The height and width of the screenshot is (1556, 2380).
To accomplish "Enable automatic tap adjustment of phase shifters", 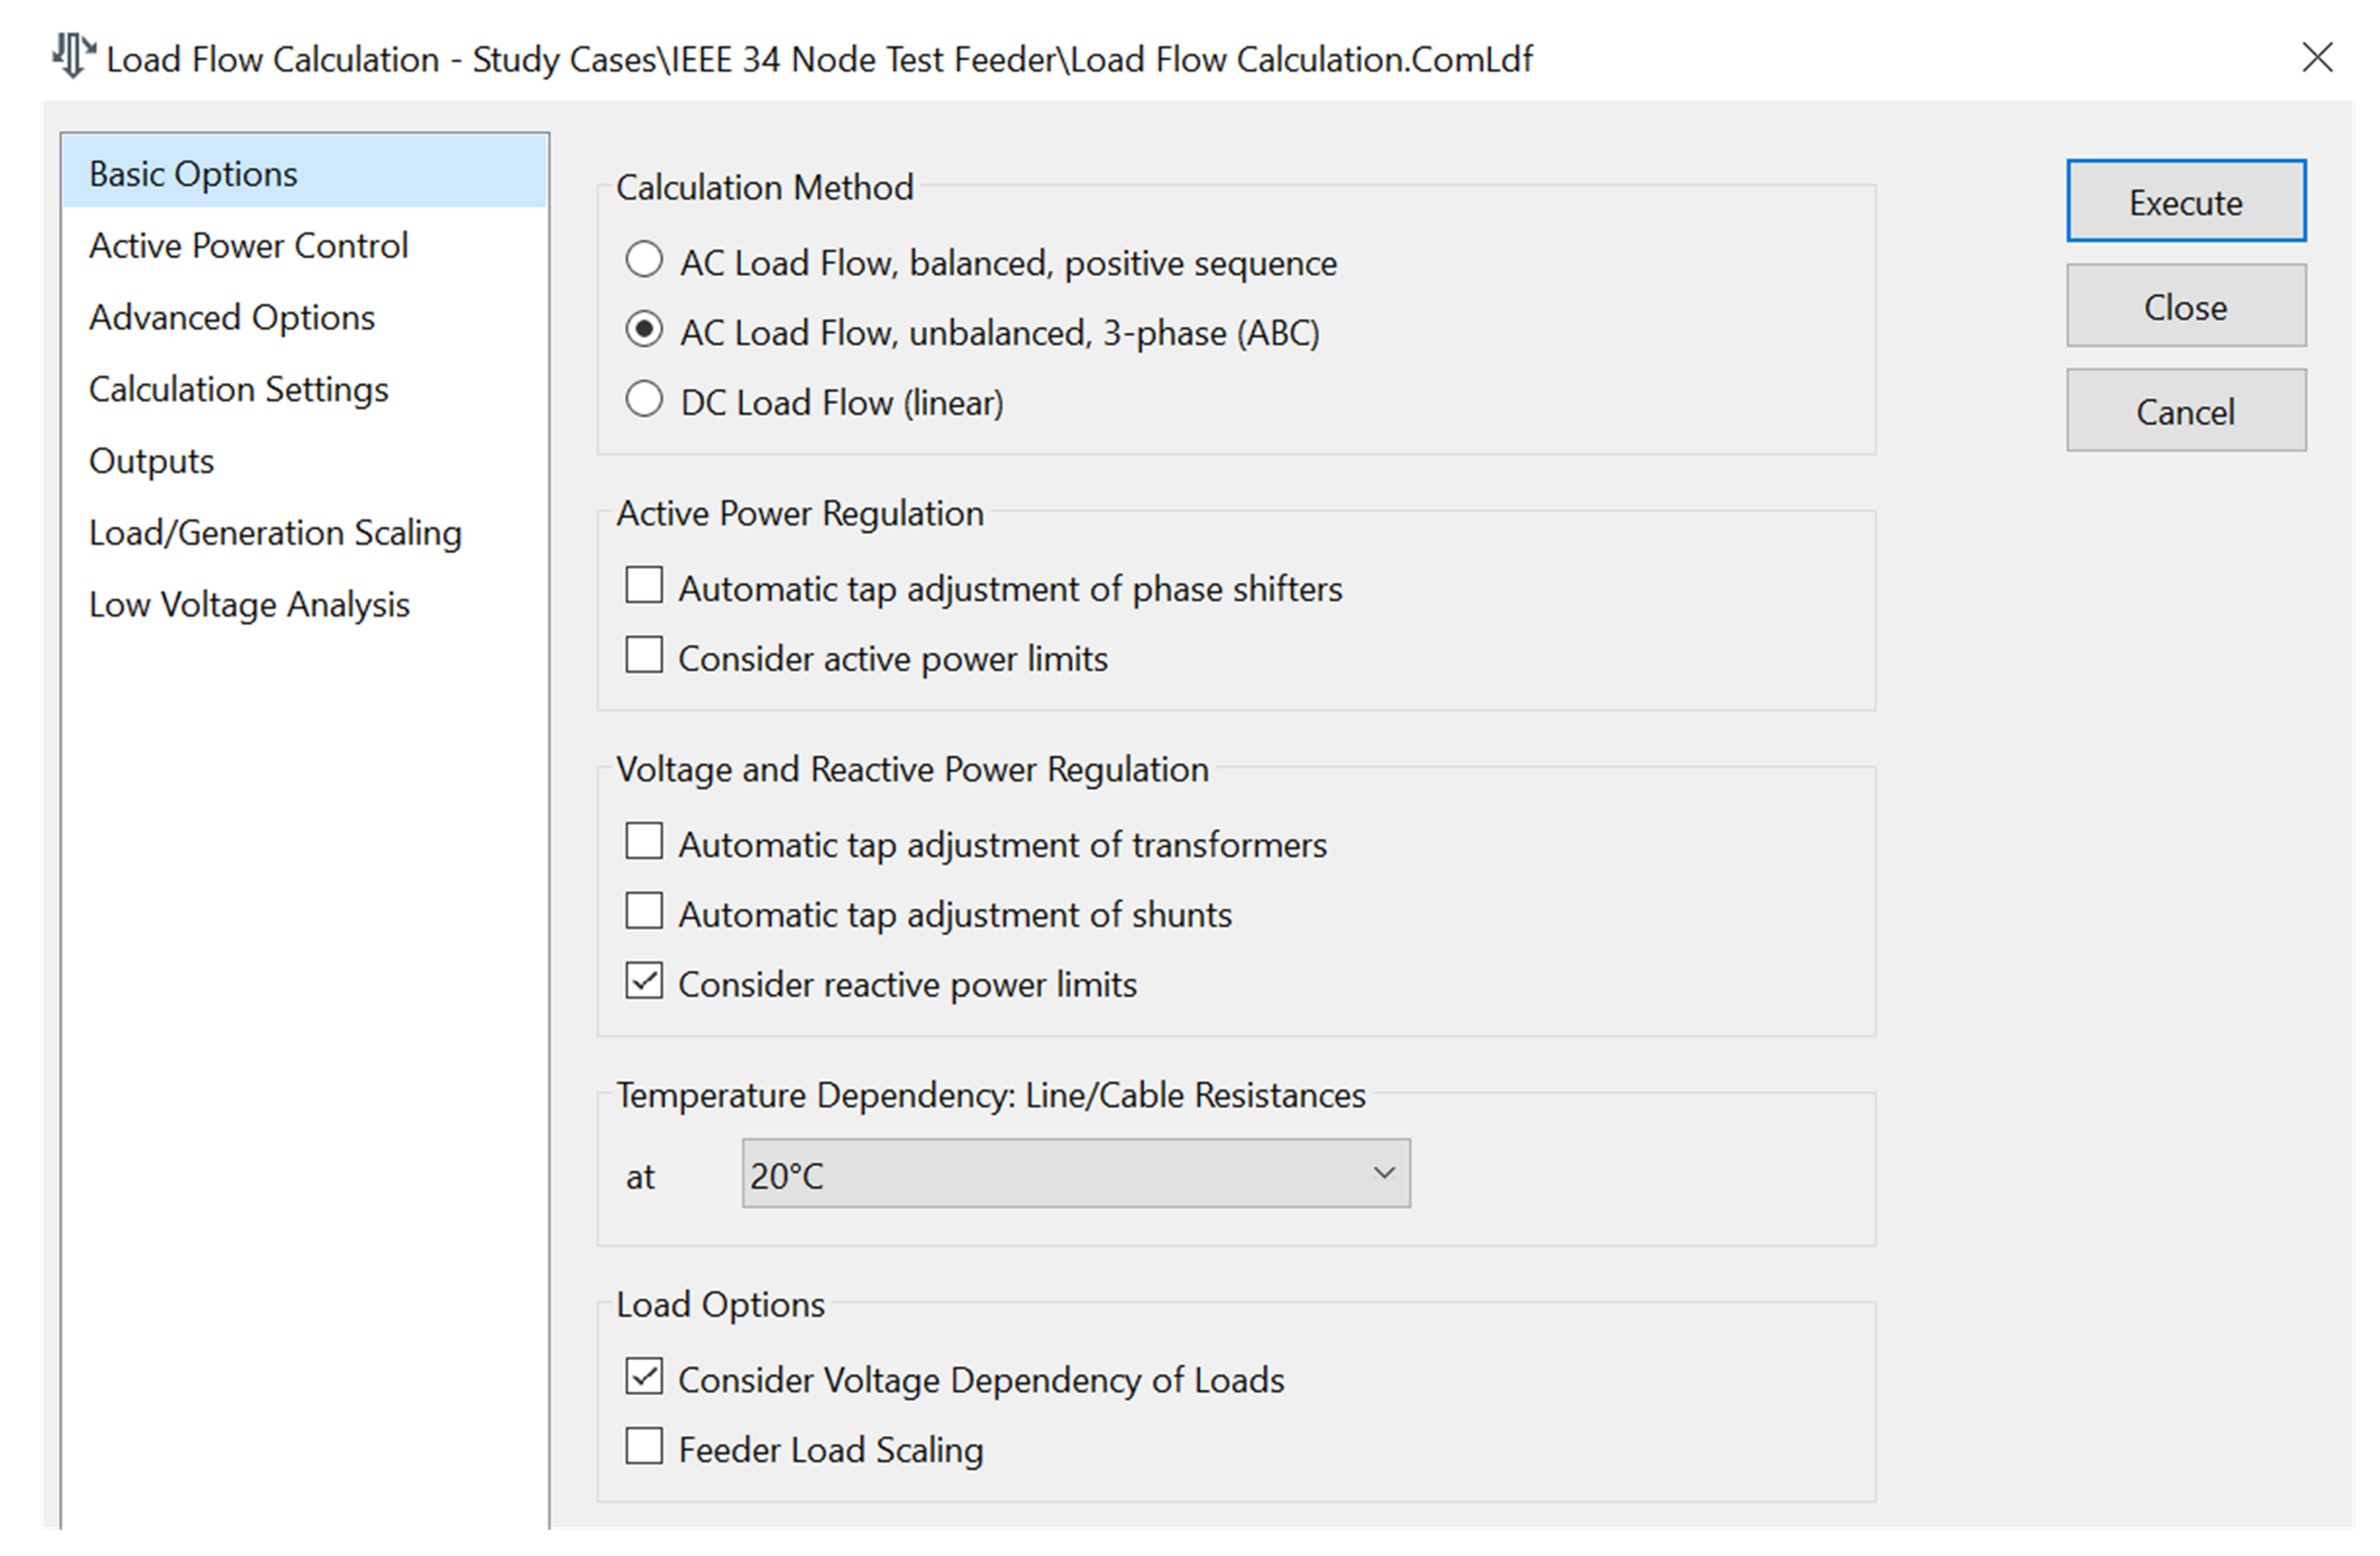I will (x=644, y=586).
